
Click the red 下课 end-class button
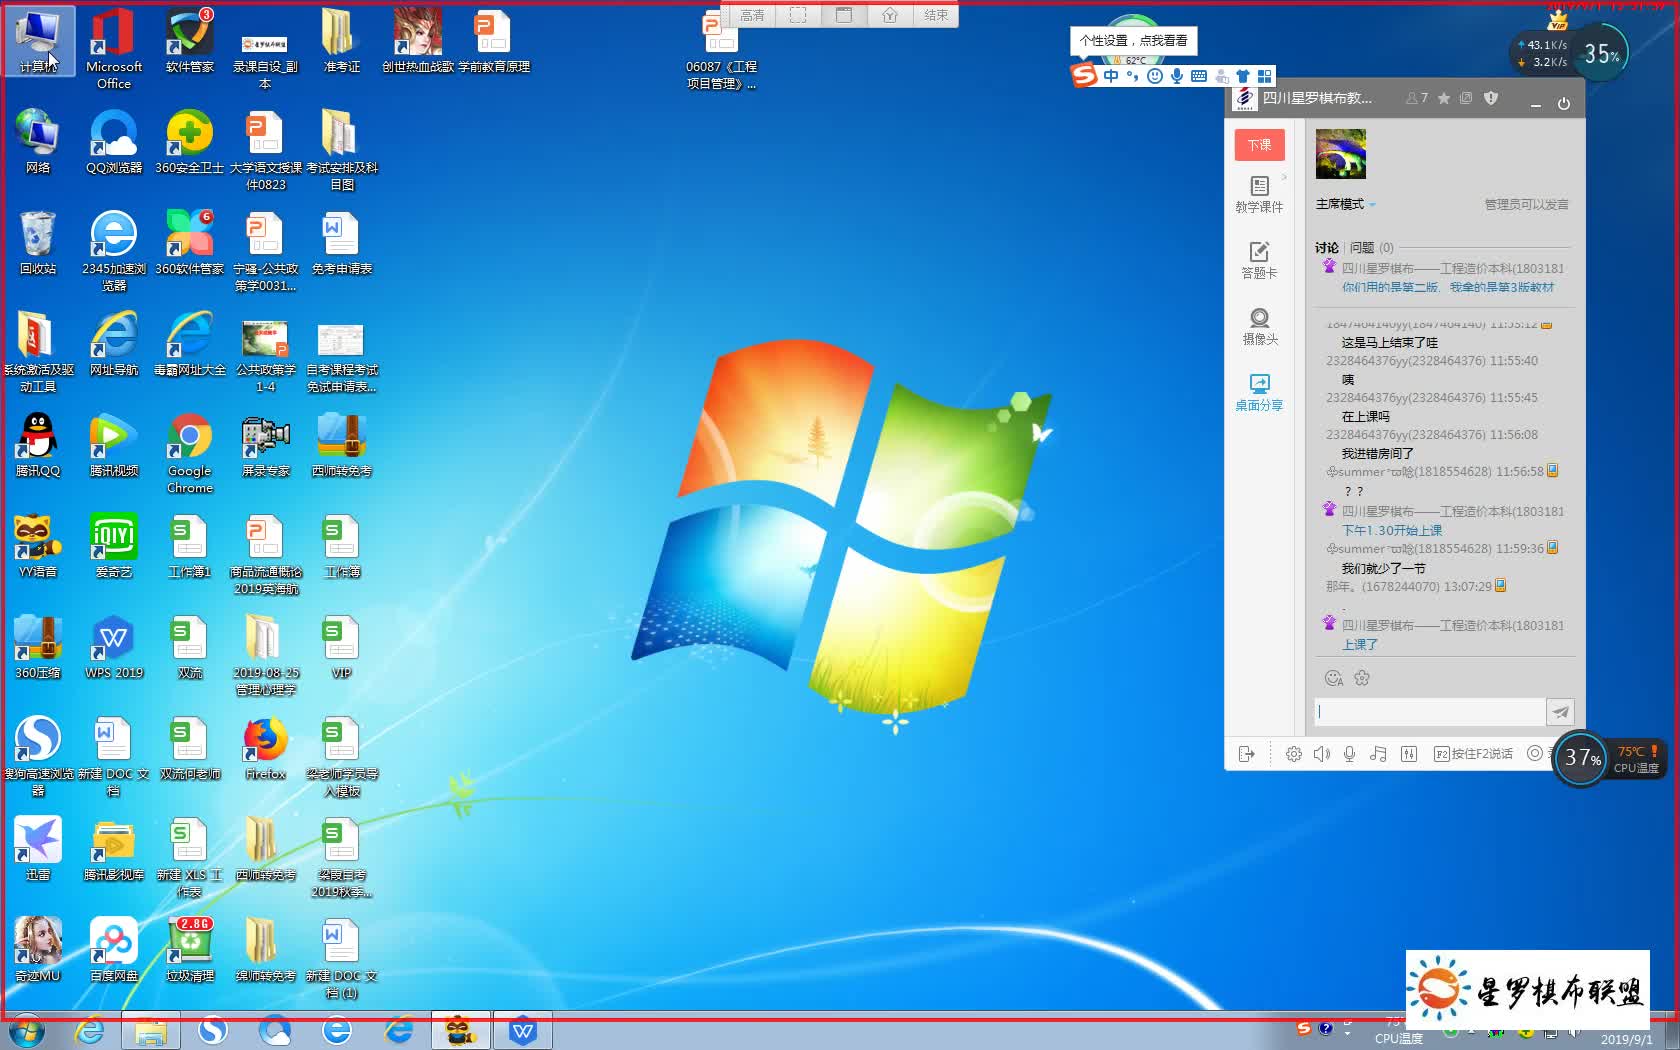1258,145
